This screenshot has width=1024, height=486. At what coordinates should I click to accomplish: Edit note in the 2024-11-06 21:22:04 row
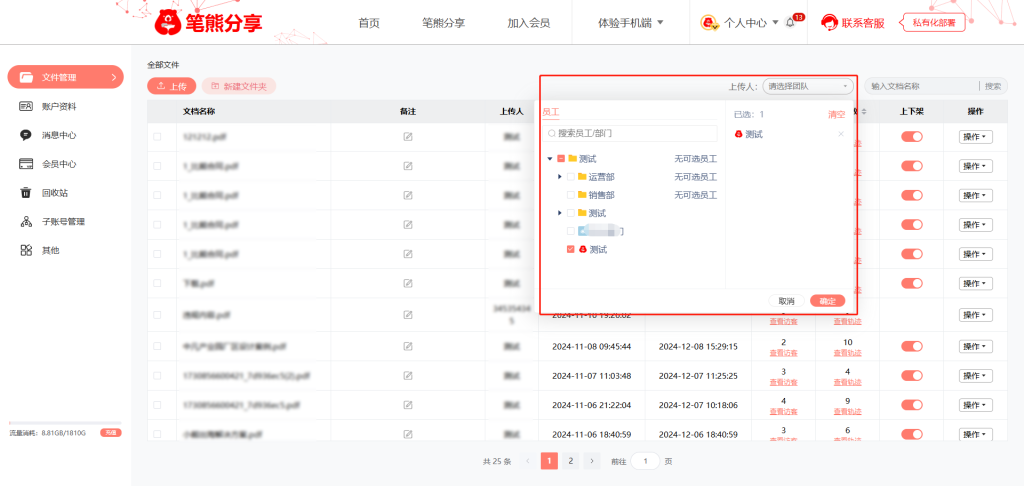pyautogui.click(x=408, y=405)
